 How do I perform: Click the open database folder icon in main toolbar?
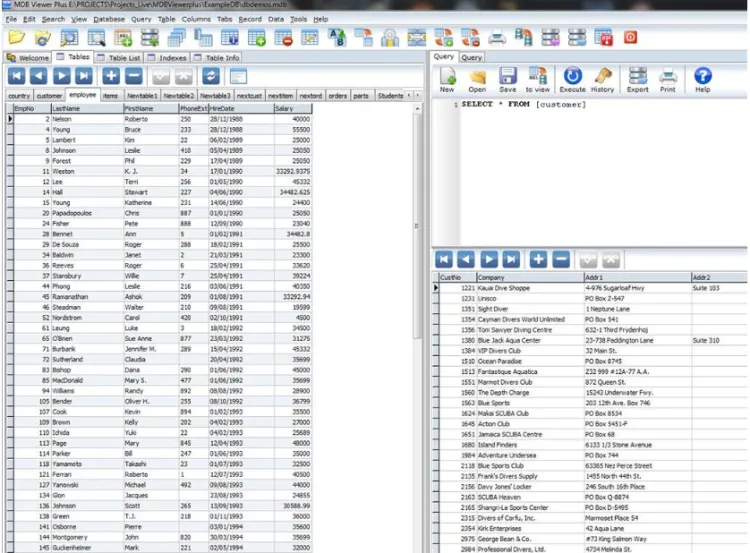[43, 39]
